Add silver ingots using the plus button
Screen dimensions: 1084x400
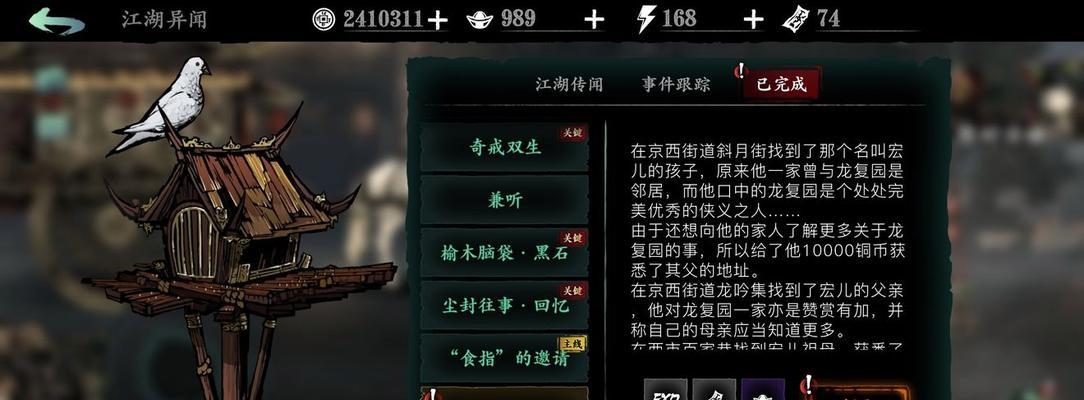[594, 20]
